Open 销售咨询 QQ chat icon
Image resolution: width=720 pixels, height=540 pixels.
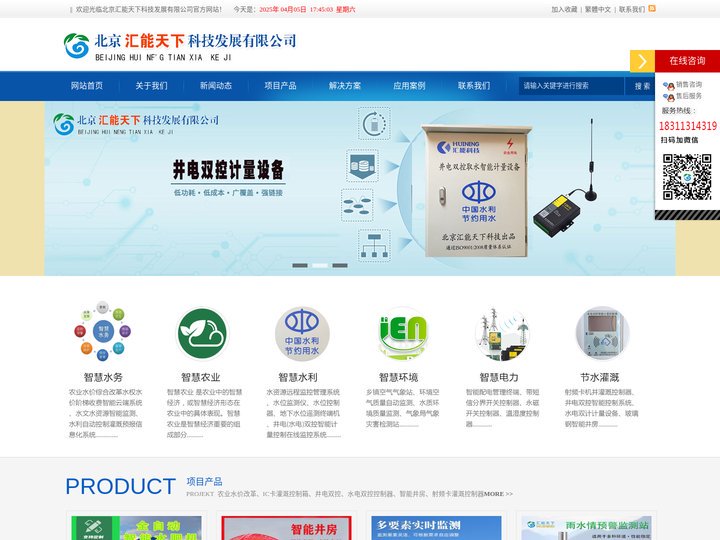(669, 85)
